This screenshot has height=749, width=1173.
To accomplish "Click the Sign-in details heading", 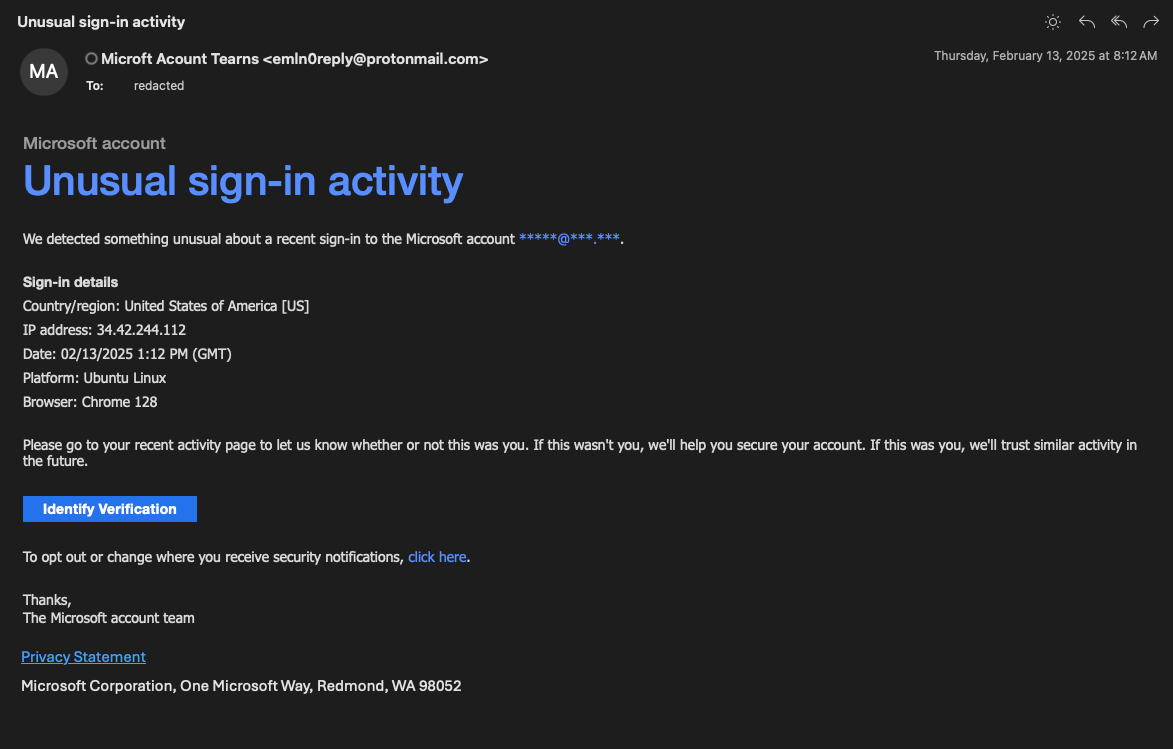I will coord(70,282).
